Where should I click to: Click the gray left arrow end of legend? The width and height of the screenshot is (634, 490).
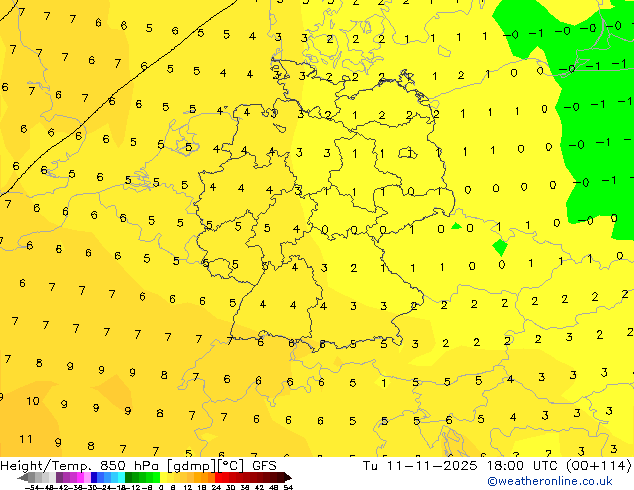coord(23,477)
